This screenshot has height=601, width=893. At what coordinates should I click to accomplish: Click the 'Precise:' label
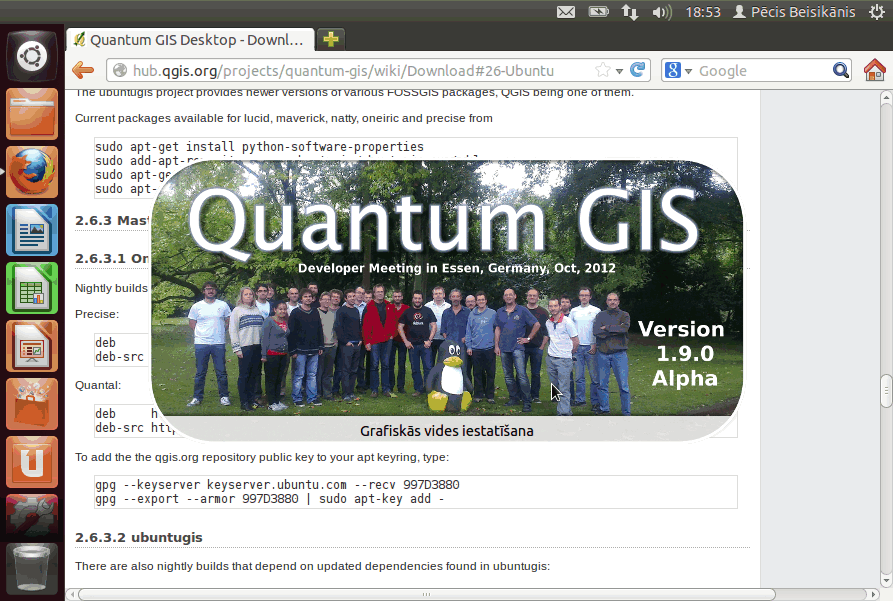pos(97,314)
